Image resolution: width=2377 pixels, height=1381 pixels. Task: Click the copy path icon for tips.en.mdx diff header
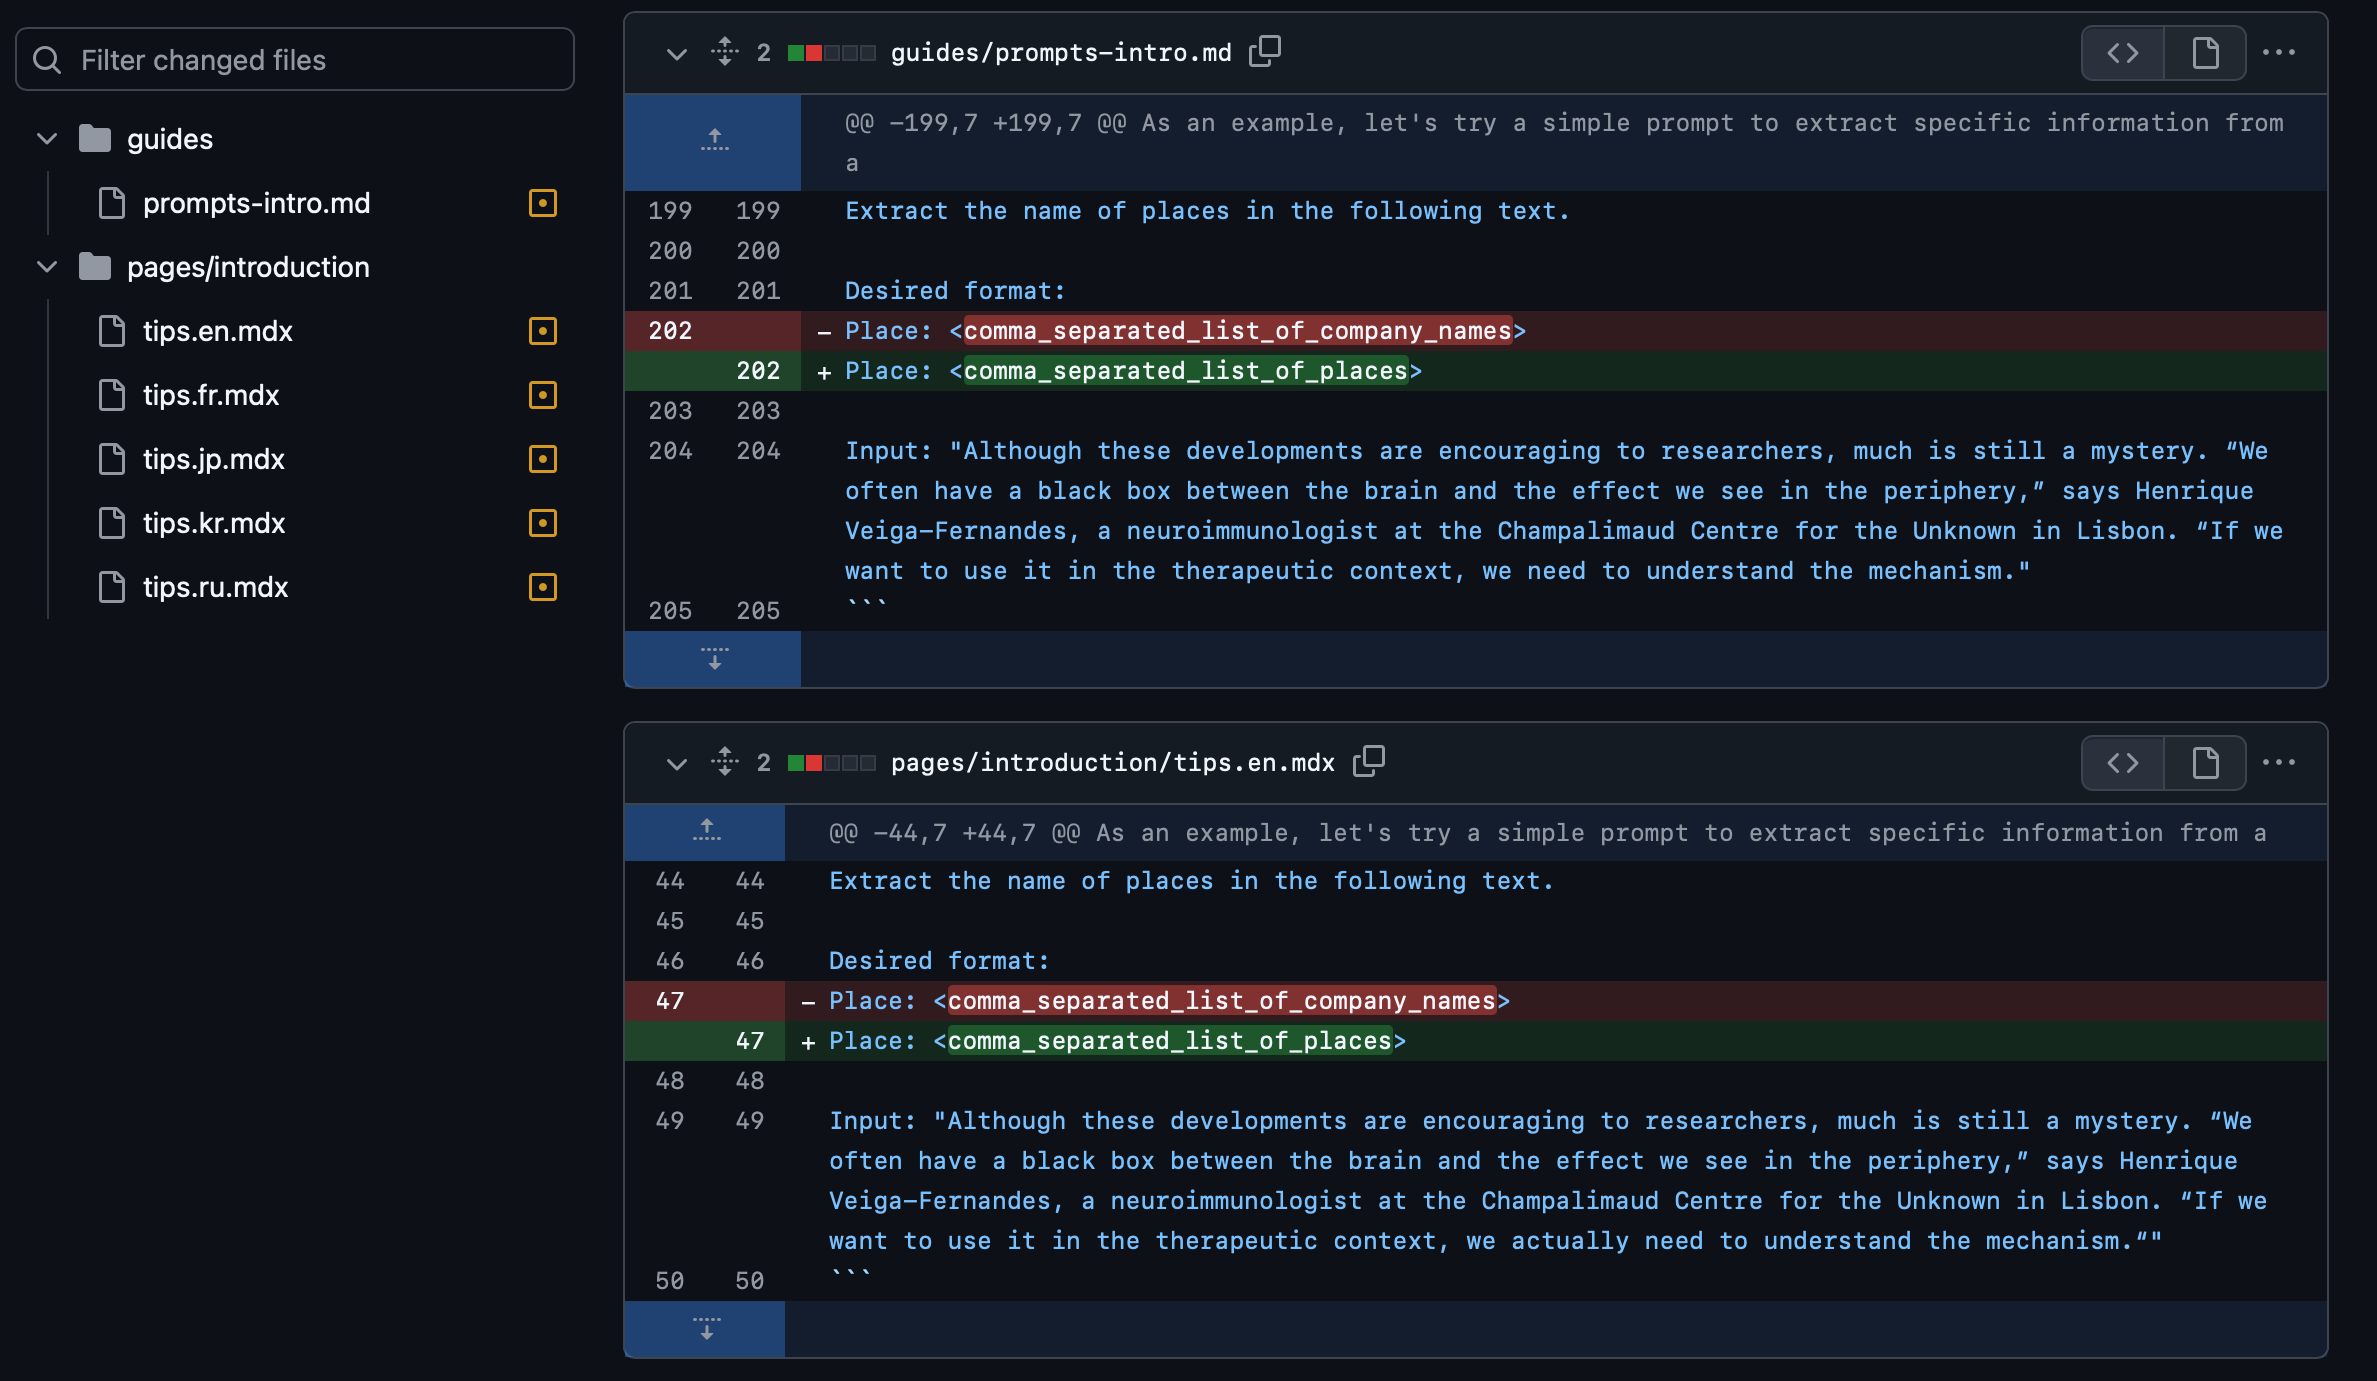pyautogui.click(x=1368, y=761)
